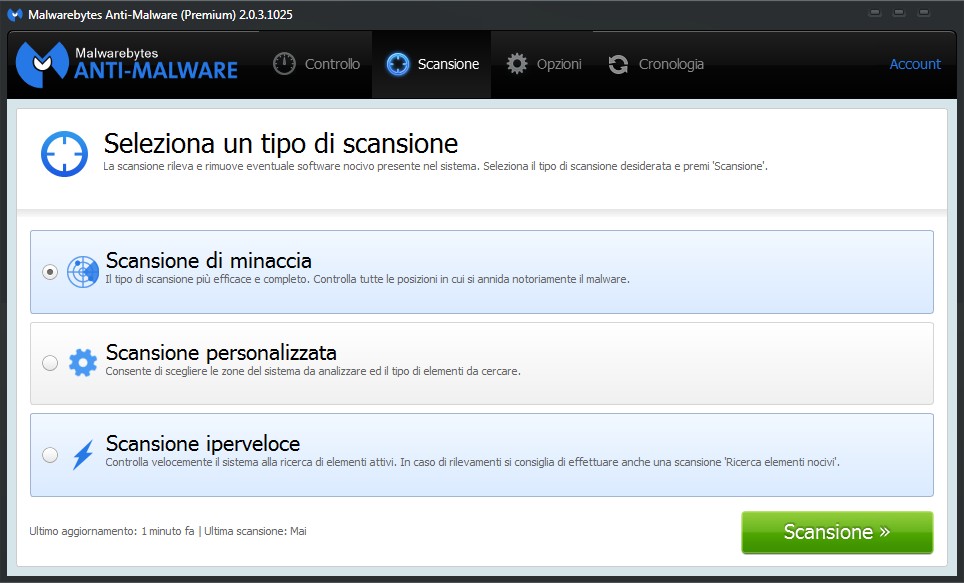Click the blue gear icon for Scansione personalizzata
Viewport: 964px width, 583px height.
pyautogui.click(x=83, y=363)
